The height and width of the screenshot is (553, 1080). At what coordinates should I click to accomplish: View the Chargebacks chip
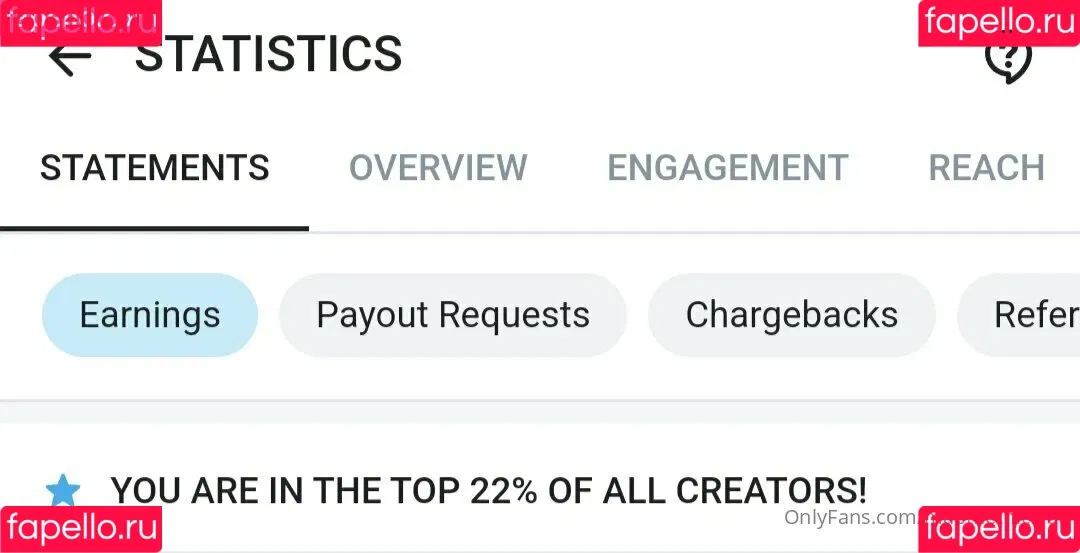[791, 315]
